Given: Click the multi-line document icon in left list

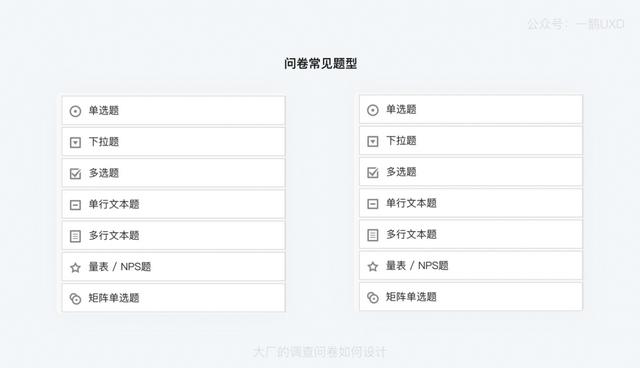Looking at the screenshot, I should [75, 236].
